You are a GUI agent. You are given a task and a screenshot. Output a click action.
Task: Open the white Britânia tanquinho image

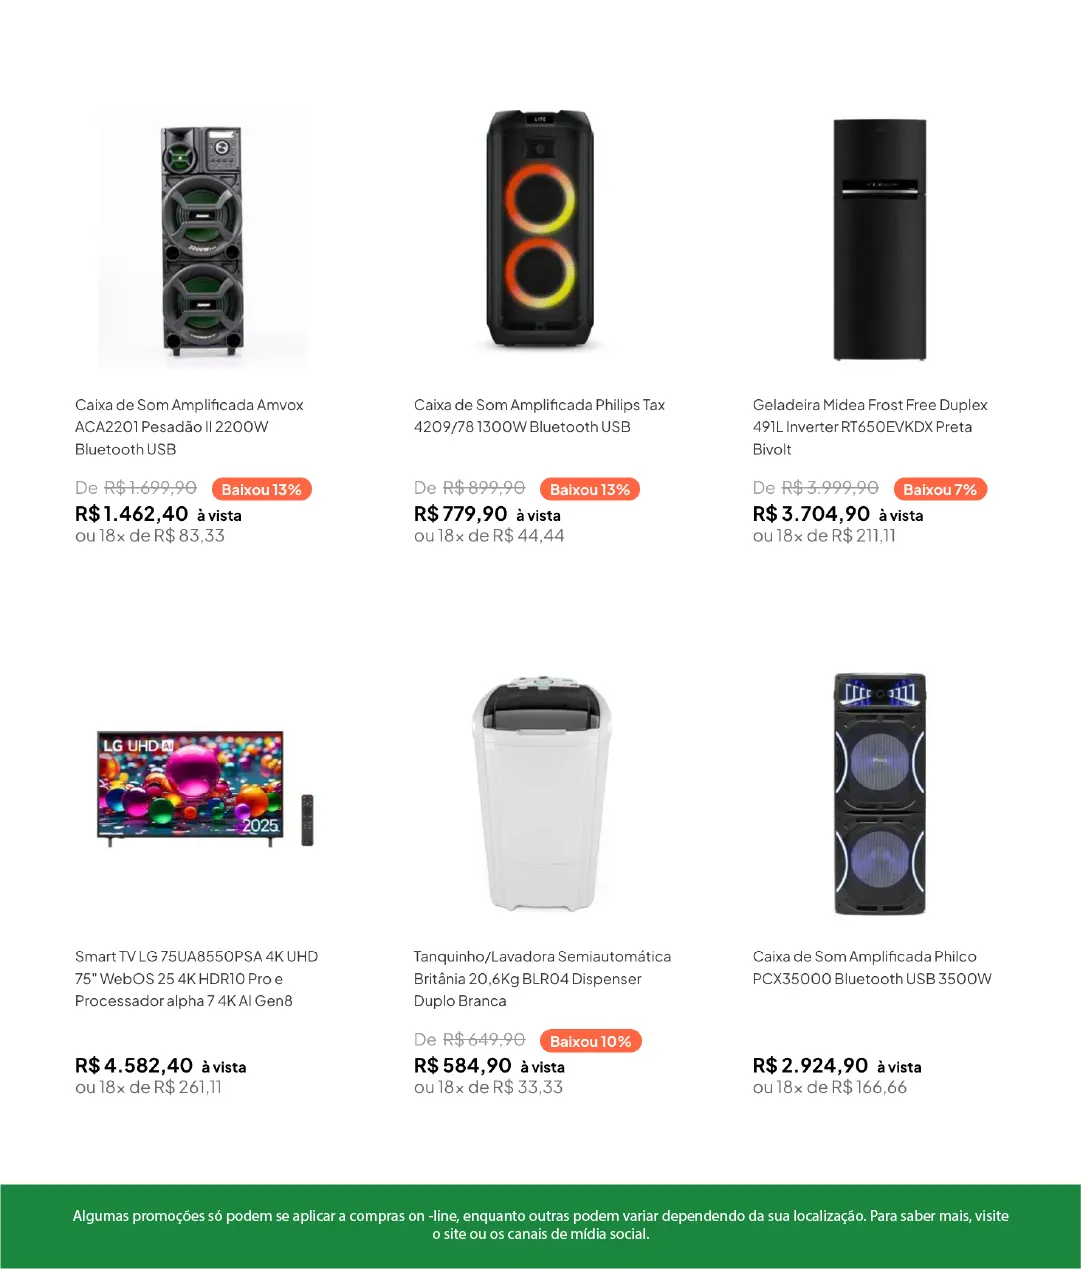tap(541, 792)
